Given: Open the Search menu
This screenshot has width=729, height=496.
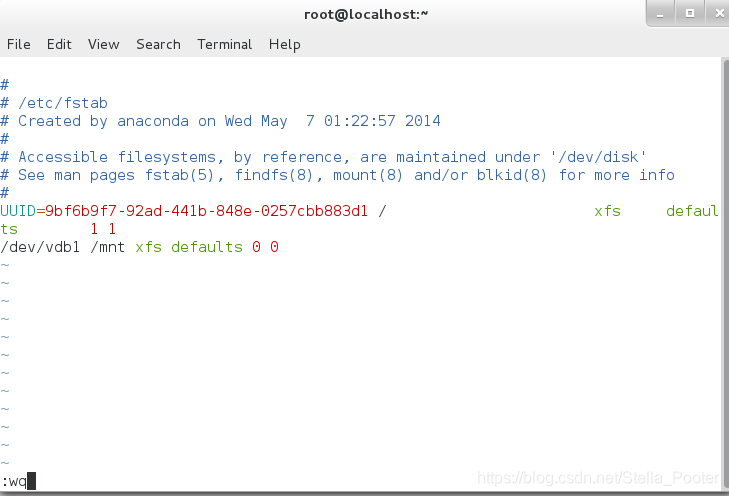Looking at the screenshot, I should (158, 44).
